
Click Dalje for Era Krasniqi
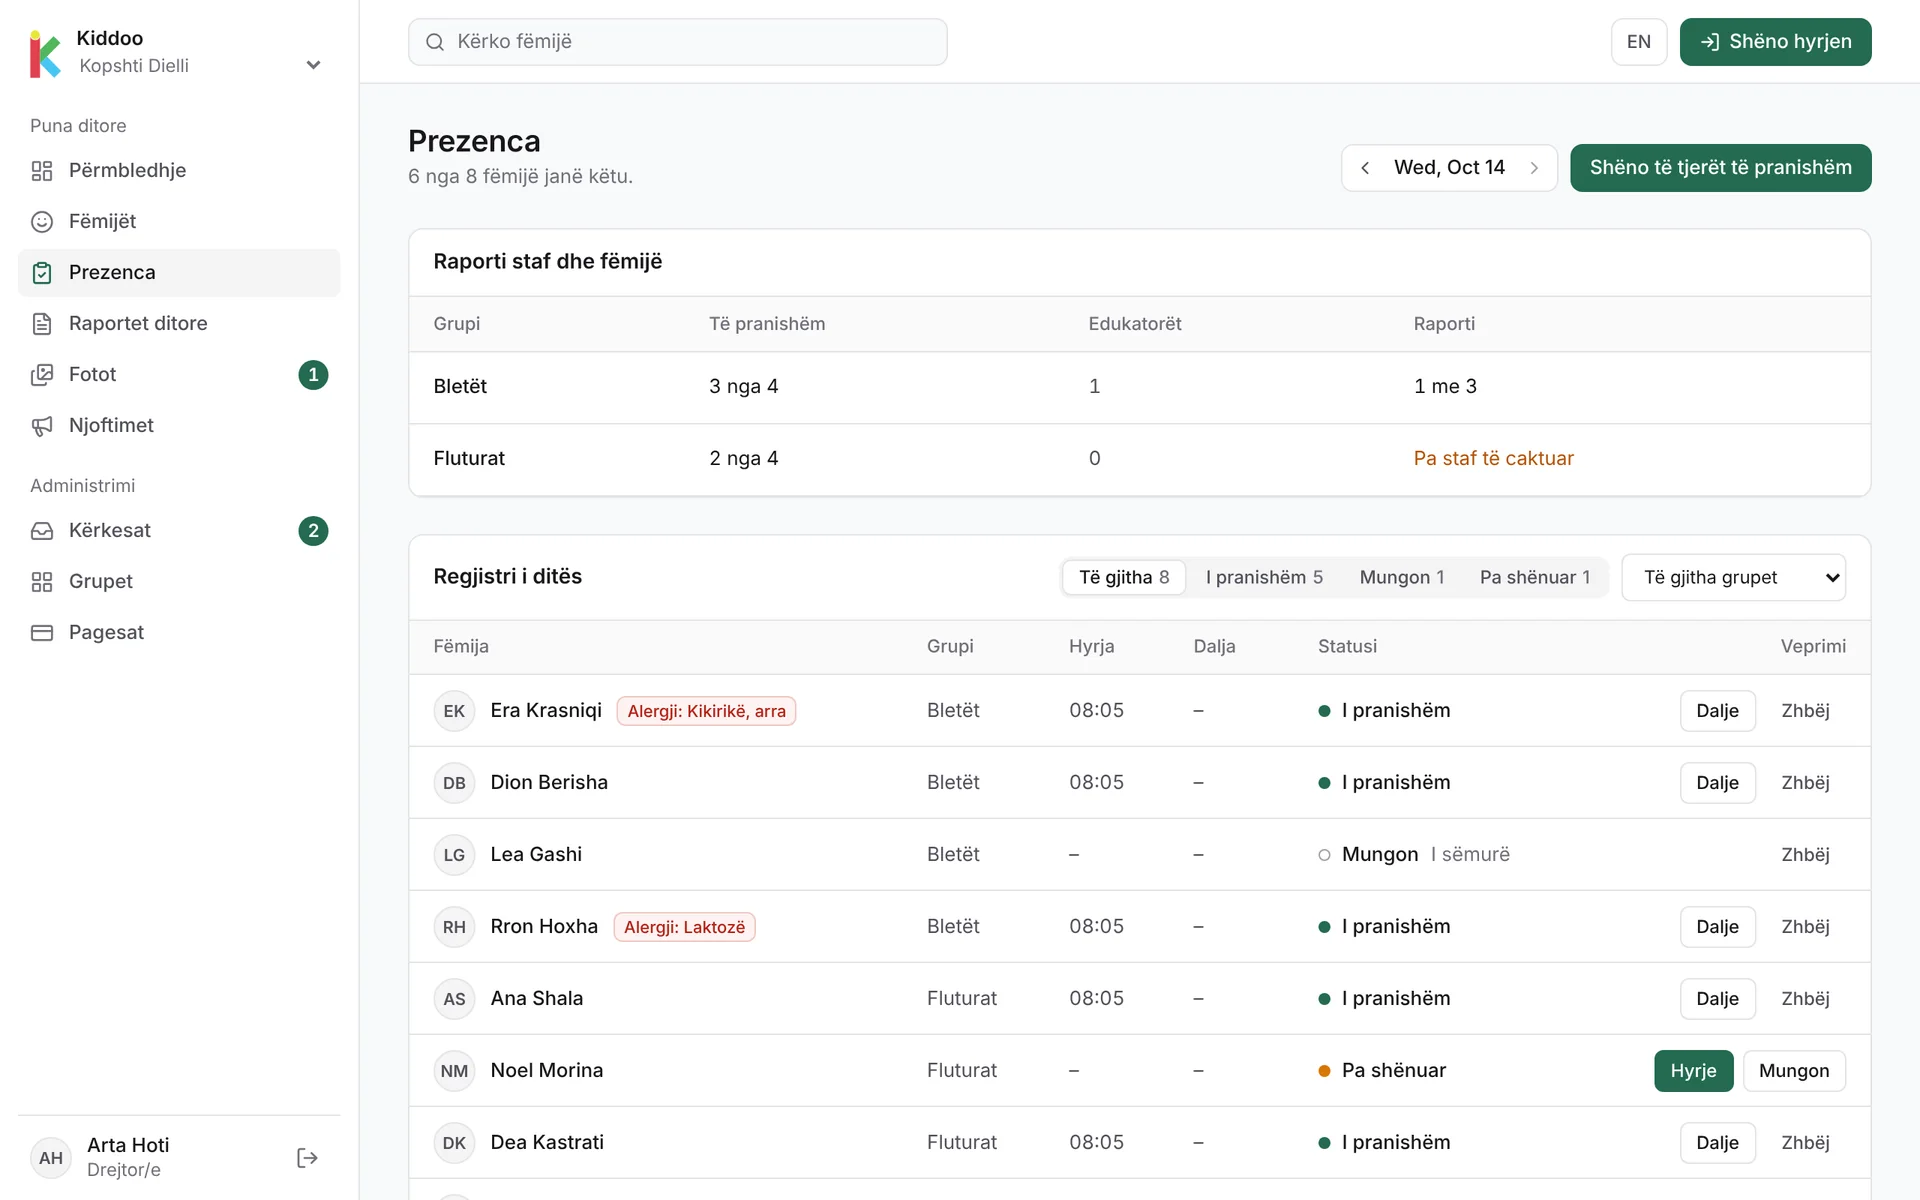[x=1717, y=711]
